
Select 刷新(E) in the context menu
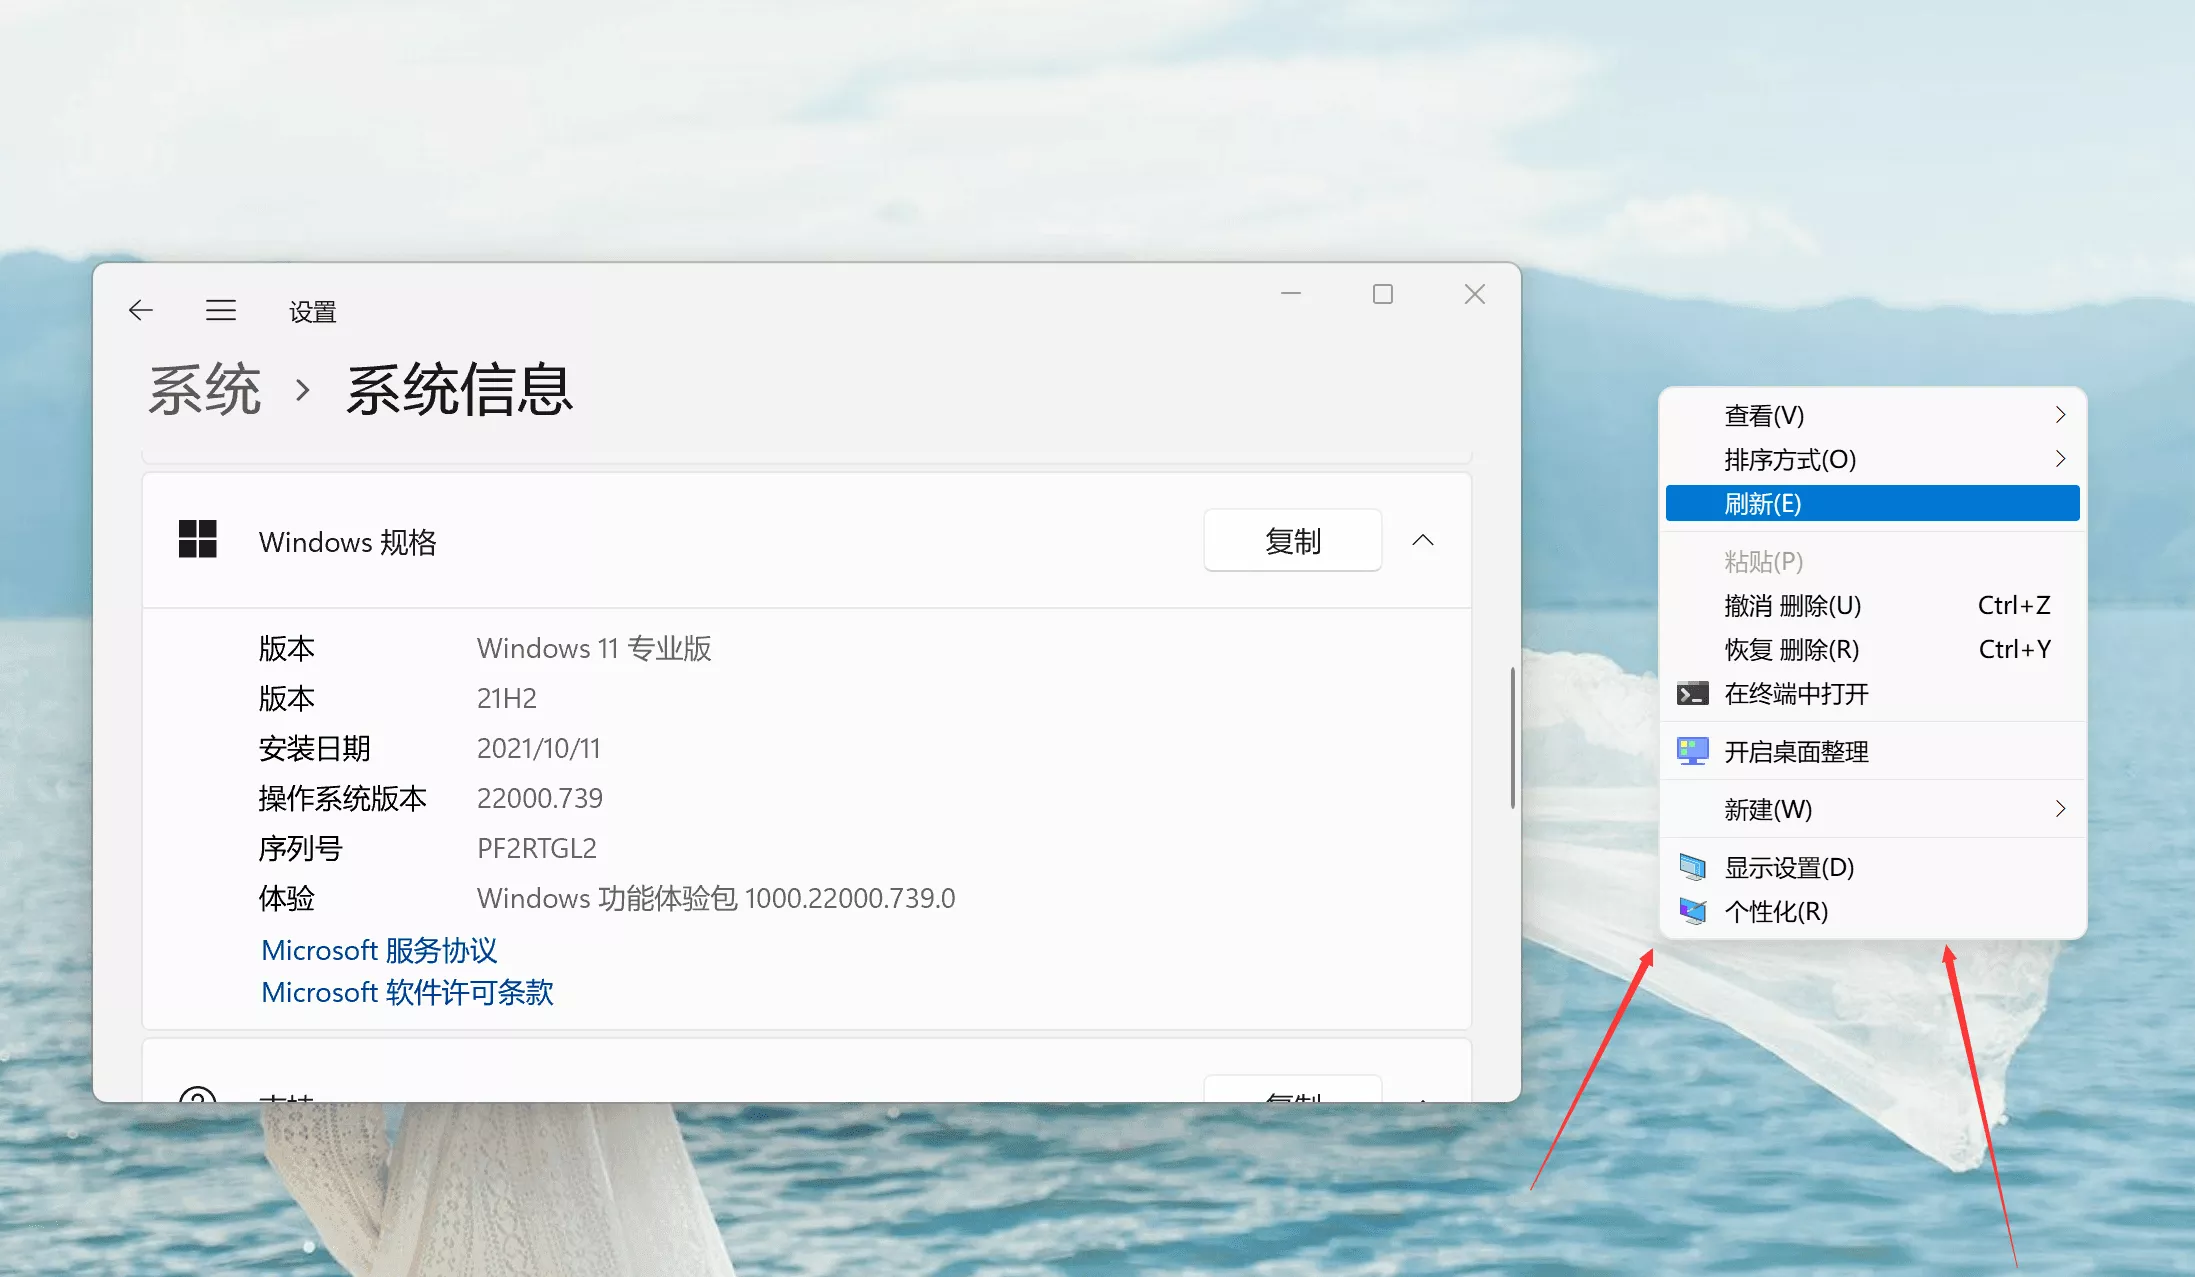[x=1872, y=503]
